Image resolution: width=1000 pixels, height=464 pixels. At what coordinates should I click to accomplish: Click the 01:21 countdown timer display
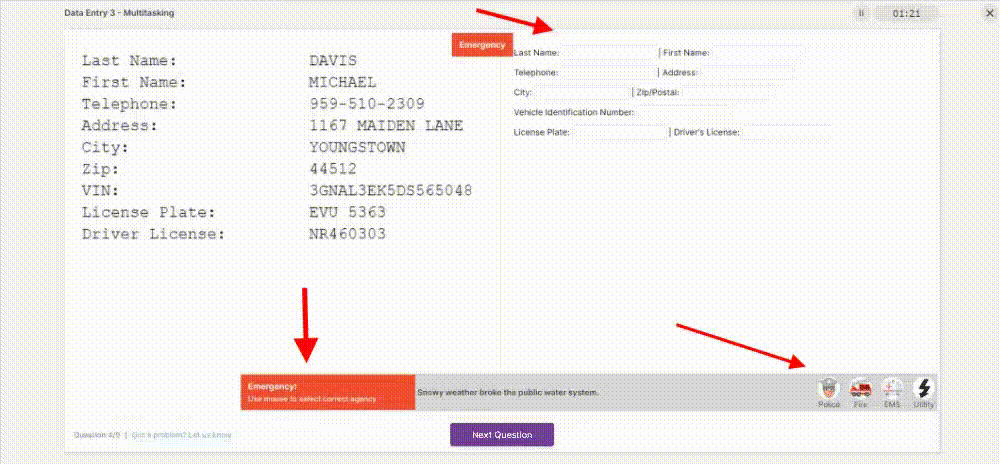(906, 13)
